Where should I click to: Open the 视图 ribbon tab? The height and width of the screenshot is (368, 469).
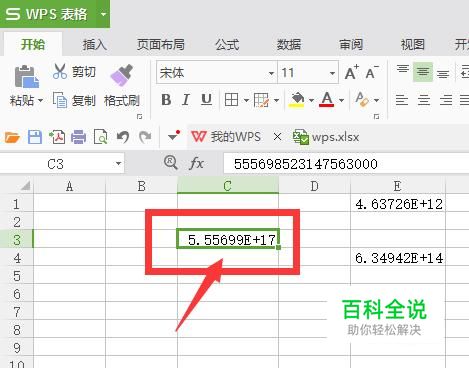(413, 44)
